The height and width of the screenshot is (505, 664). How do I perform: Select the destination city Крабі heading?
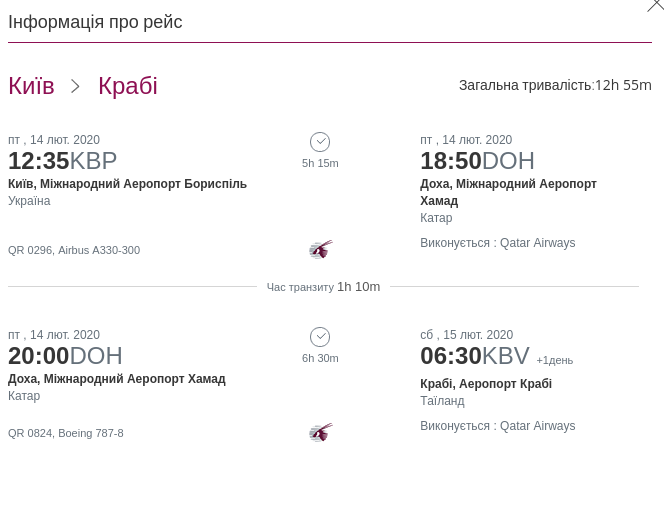point(127,86)
